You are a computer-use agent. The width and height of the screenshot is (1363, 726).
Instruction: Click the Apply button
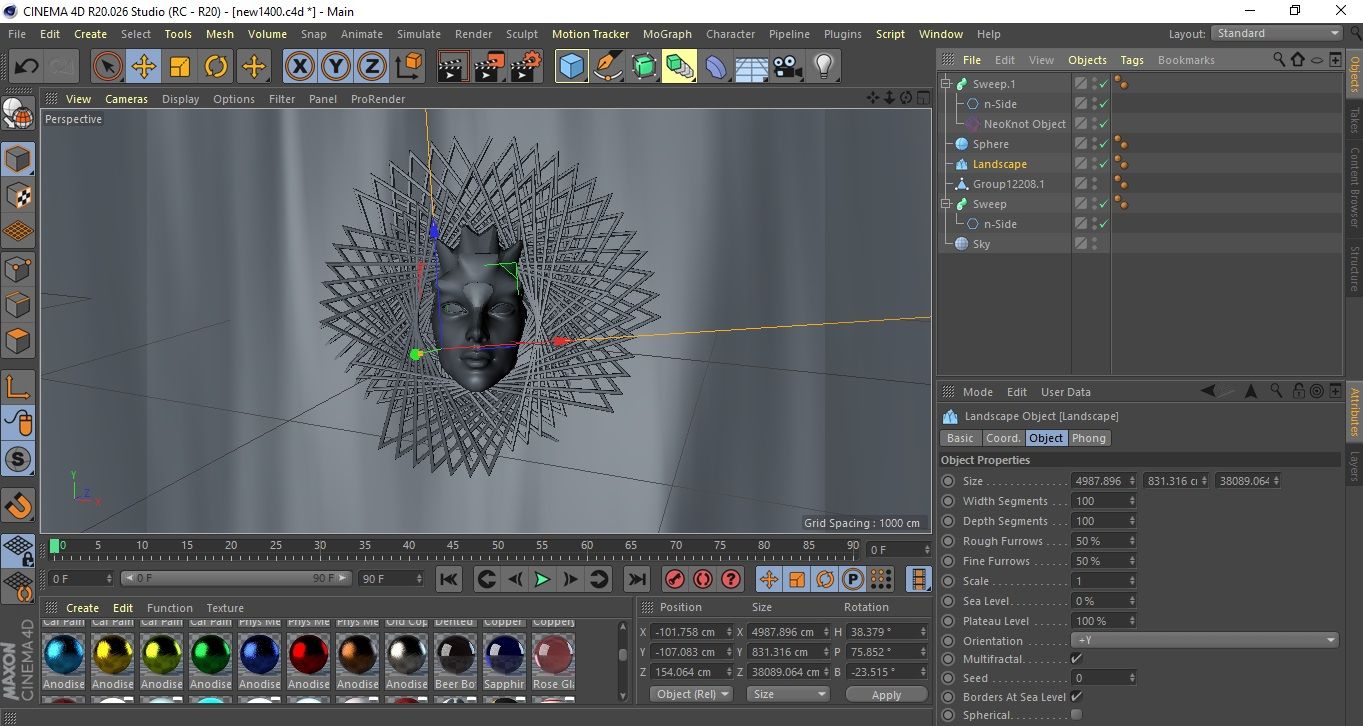(886, 694)
